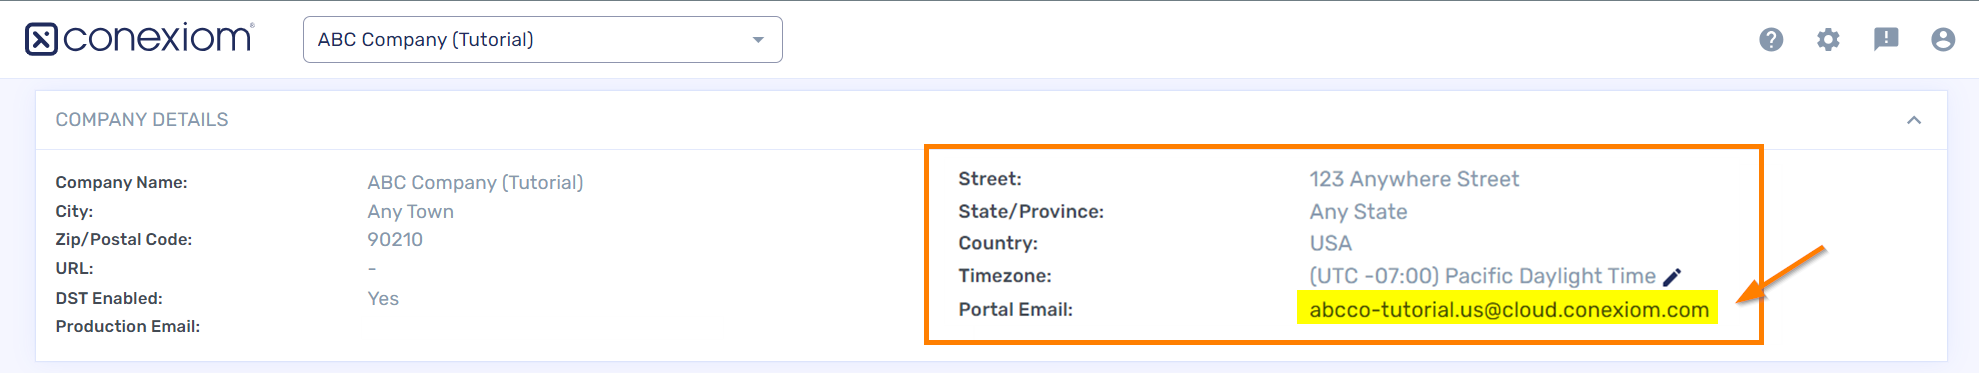Click the DST Enabled Yes value

[x=383, y=299]
